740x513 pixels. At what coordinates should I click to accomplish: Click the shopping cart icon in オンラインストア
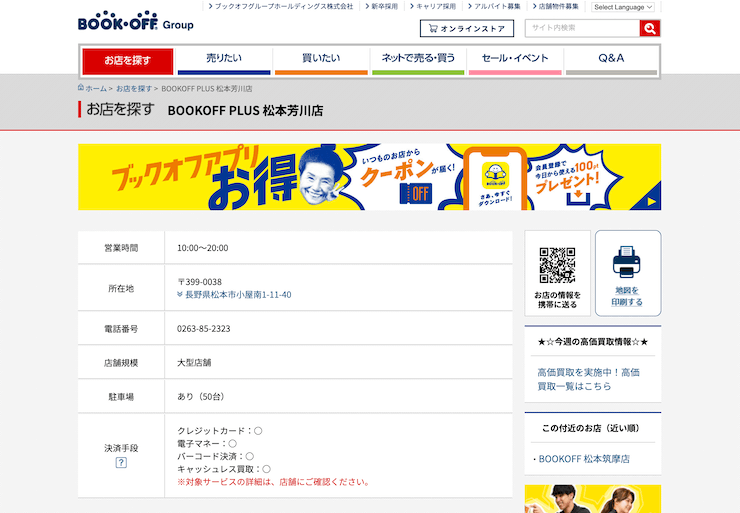coord(433,28)
